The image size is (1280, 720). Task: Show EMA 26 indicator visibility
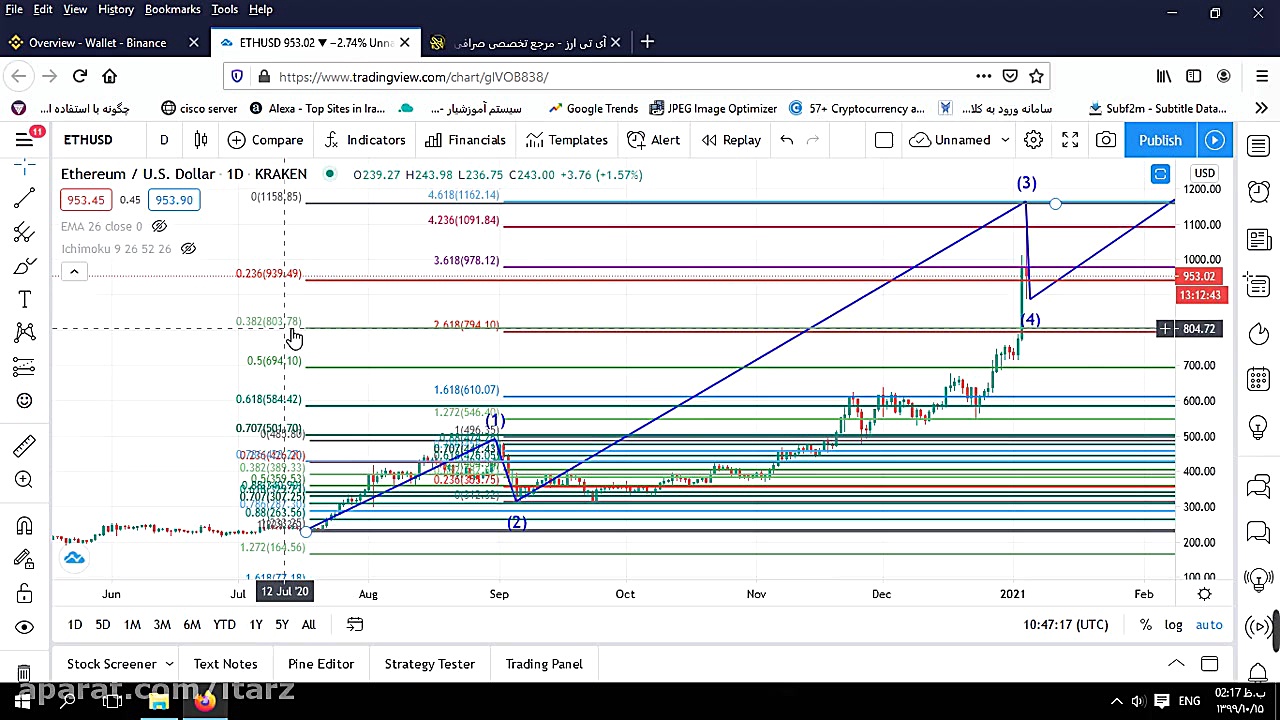159,226
